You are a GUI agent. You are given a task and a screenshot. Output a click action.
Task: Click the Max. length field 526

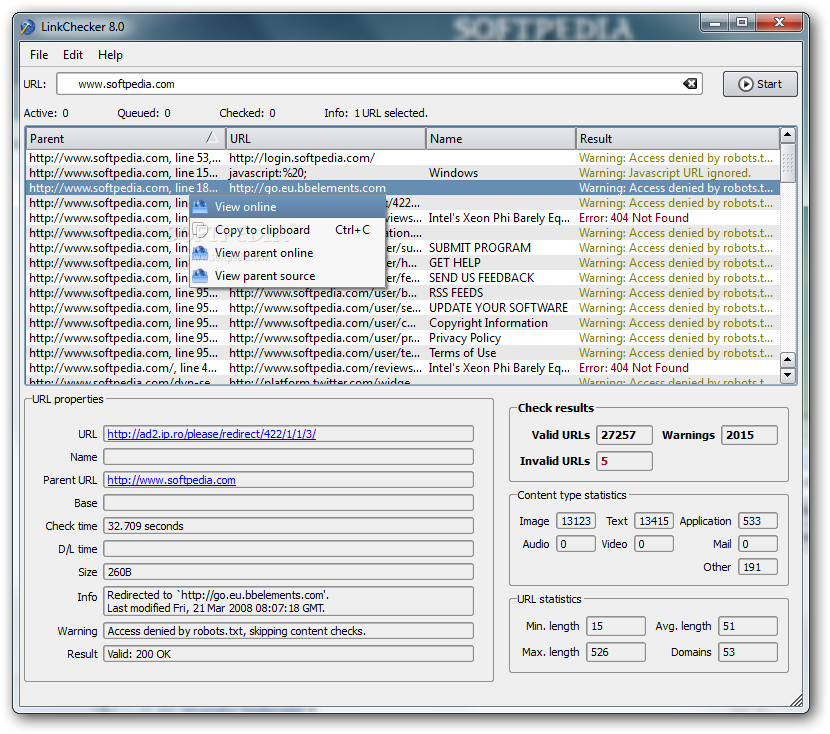616,652
